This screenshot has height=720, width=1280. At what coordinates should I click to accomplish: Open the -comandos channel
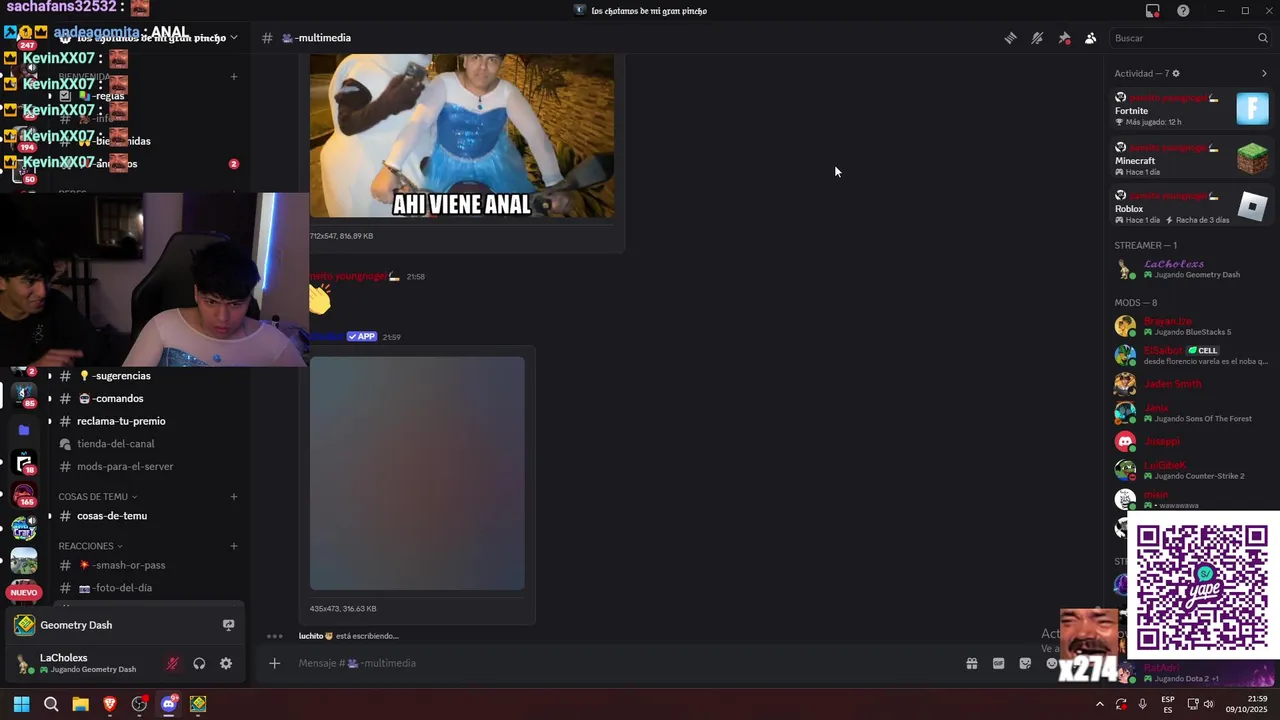(x=148, y=399)
